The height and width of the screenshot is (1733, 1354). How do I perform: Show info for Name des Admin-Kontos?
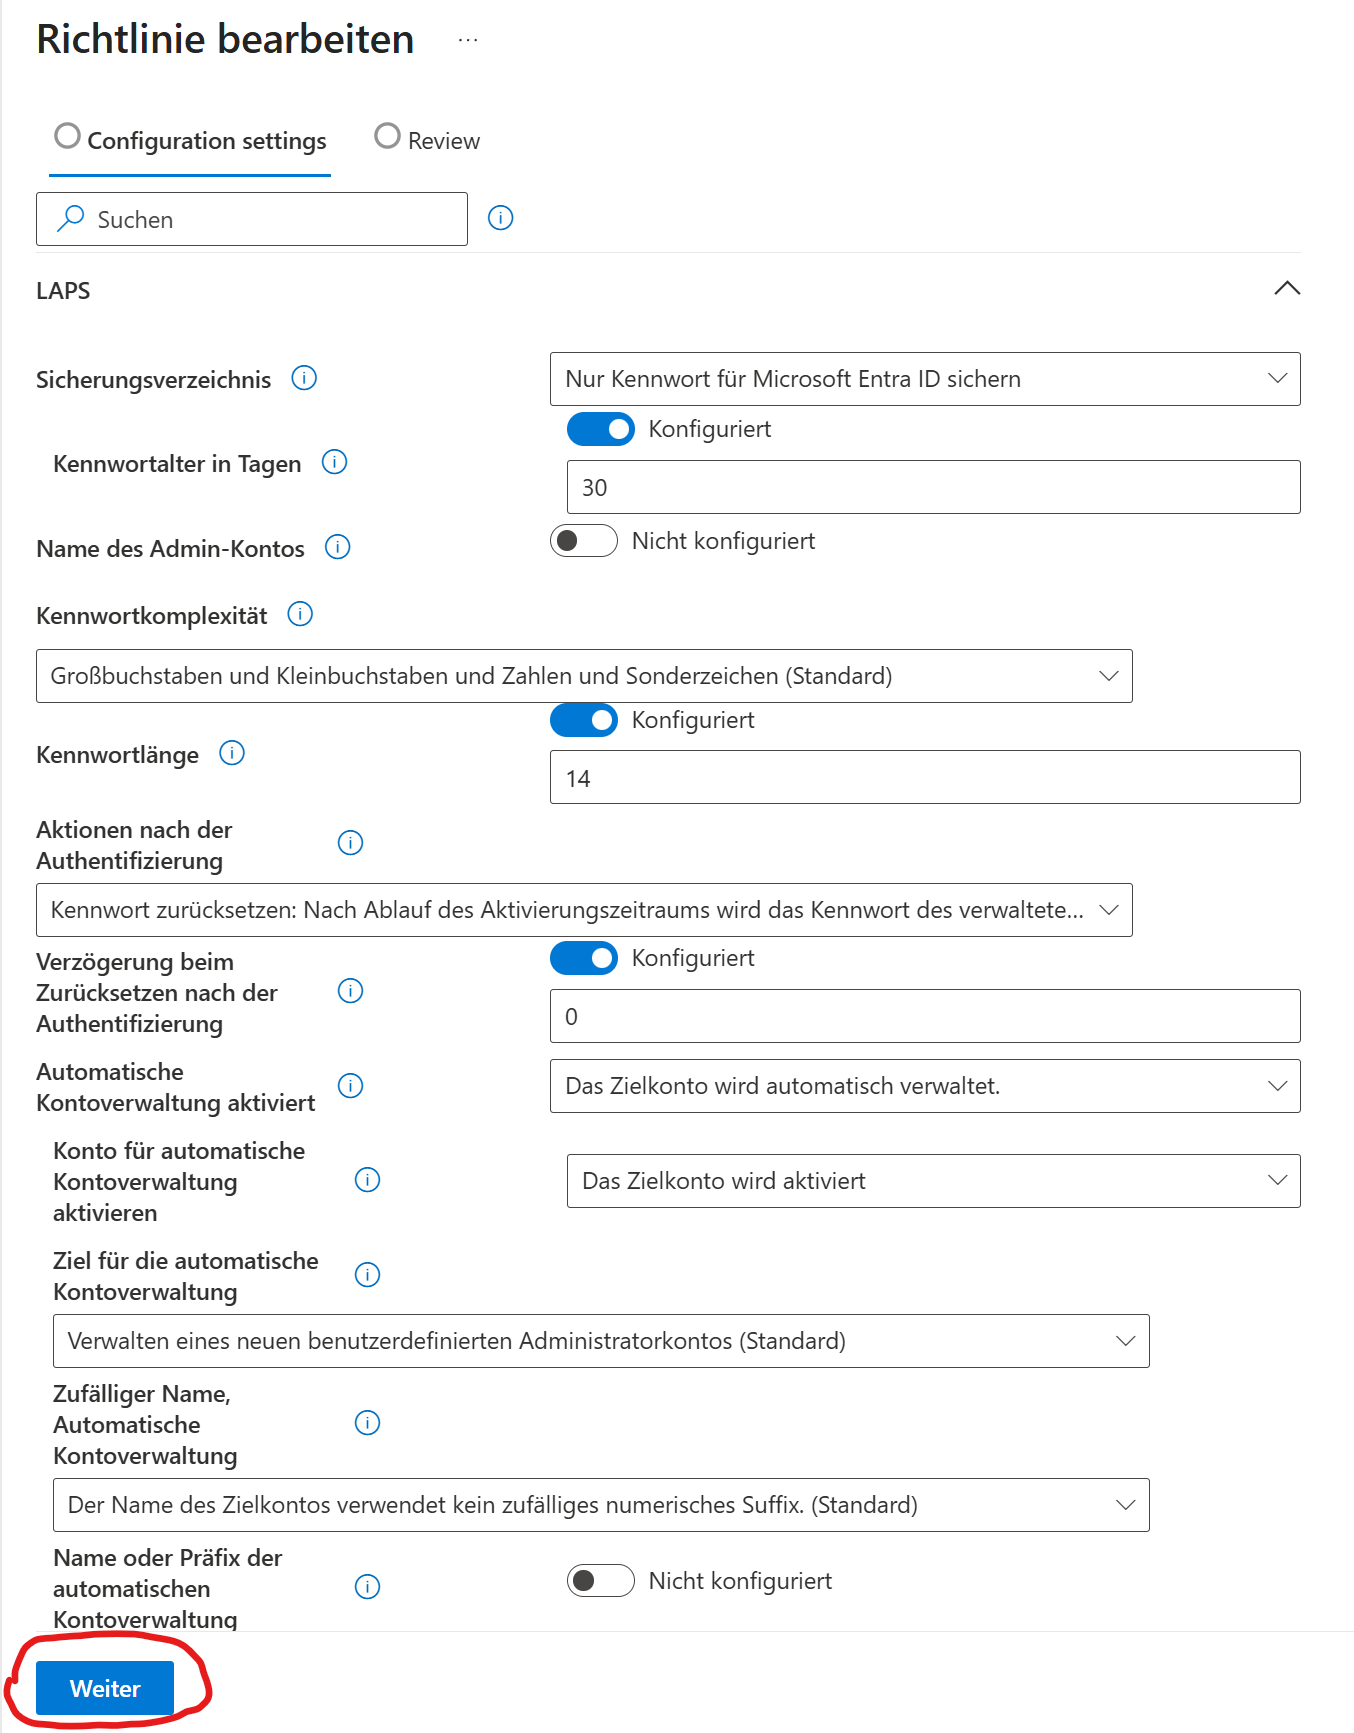[x=338, y=547]
